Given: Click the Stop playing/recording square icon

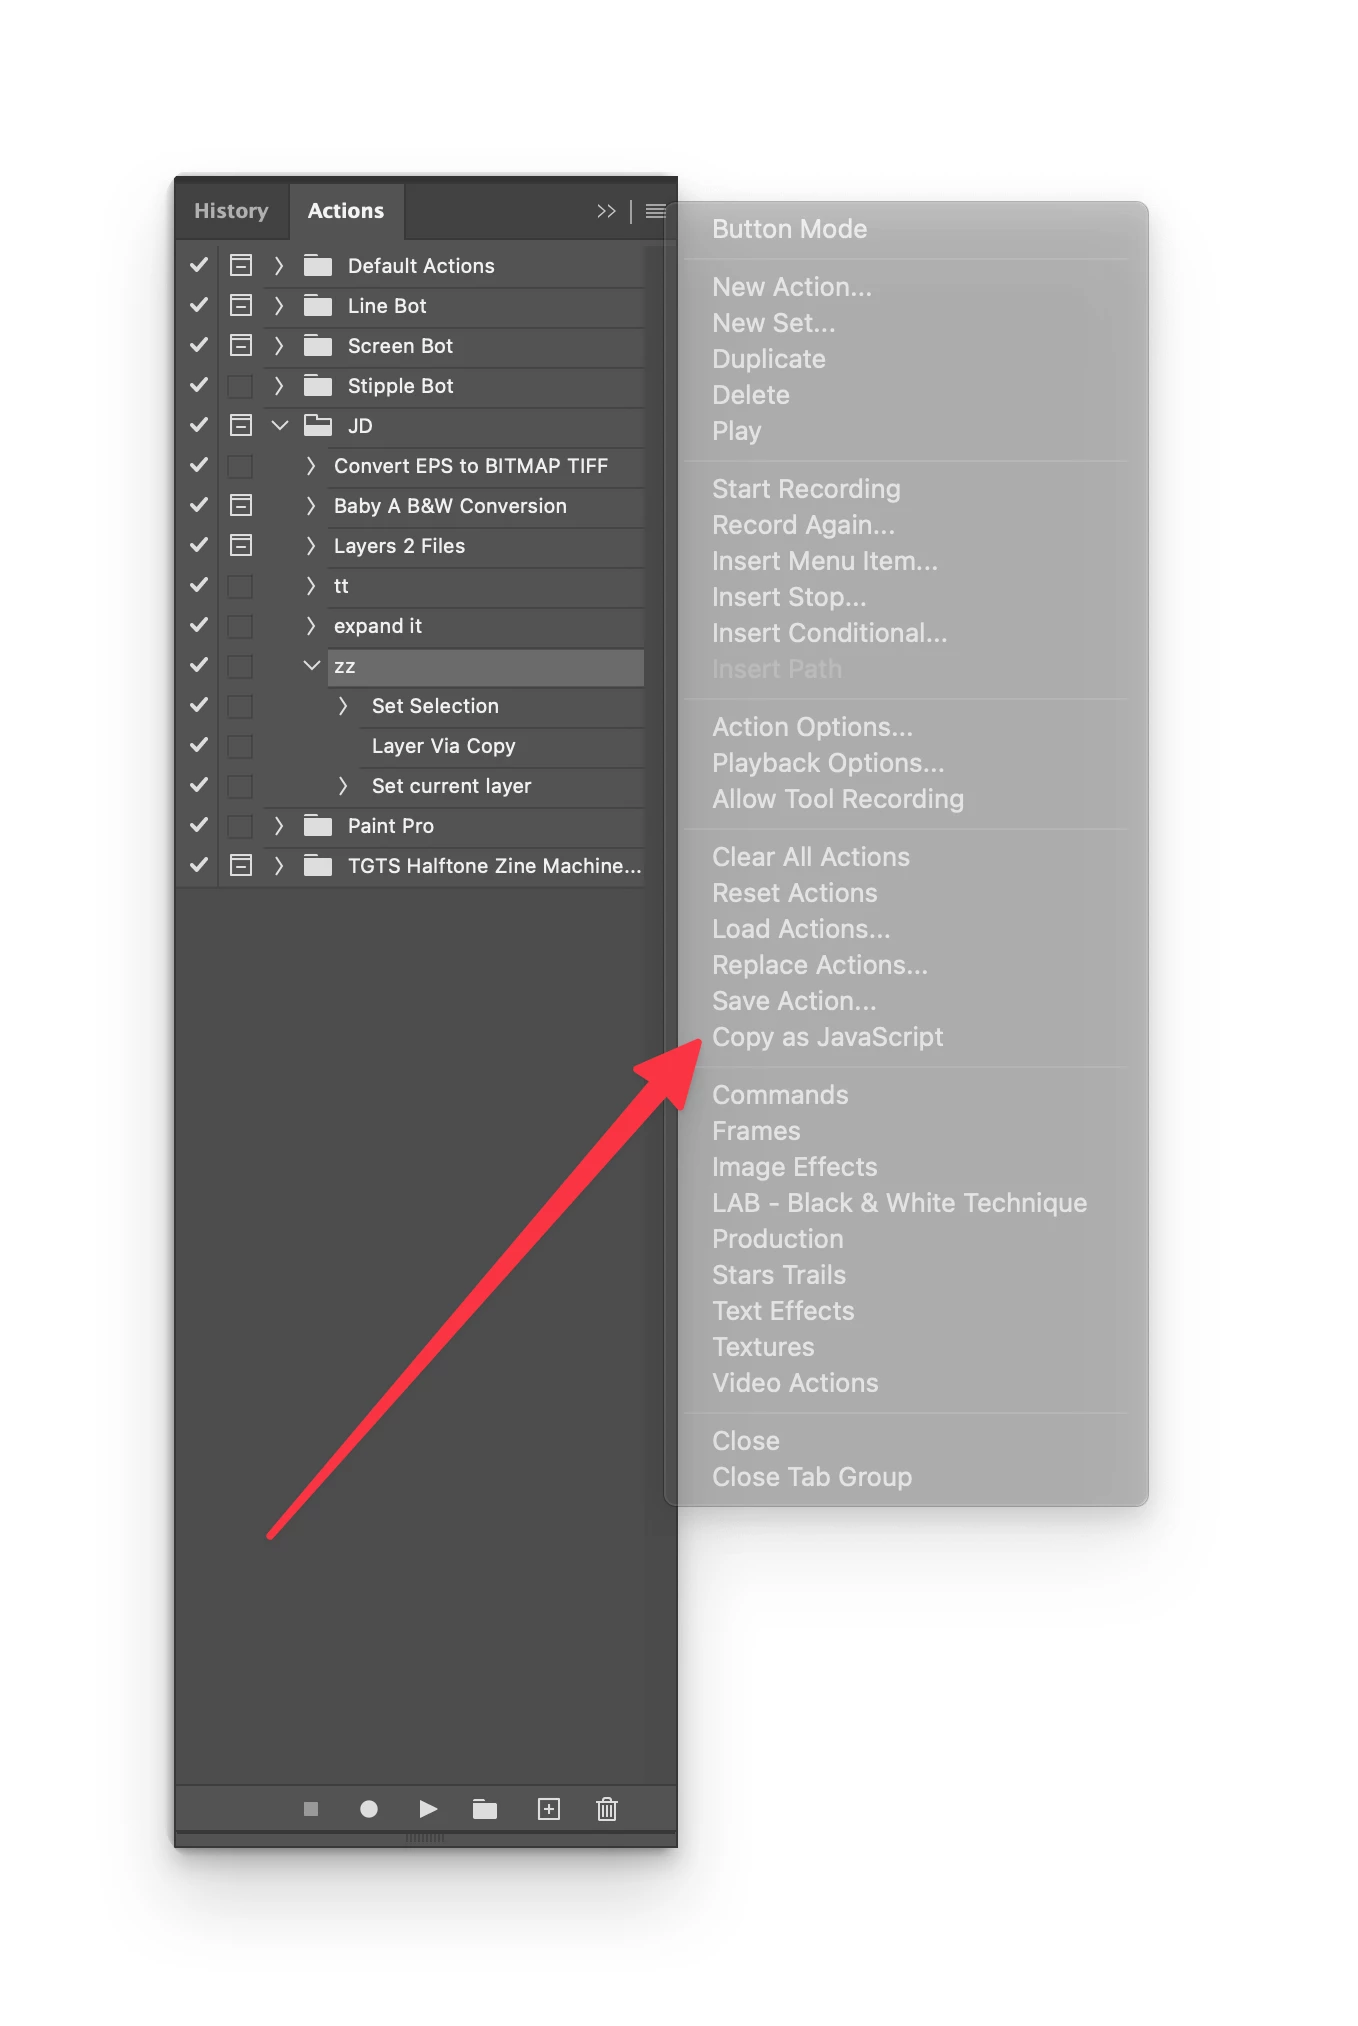Looking at the screenshot, I should tap(311, 1809).
